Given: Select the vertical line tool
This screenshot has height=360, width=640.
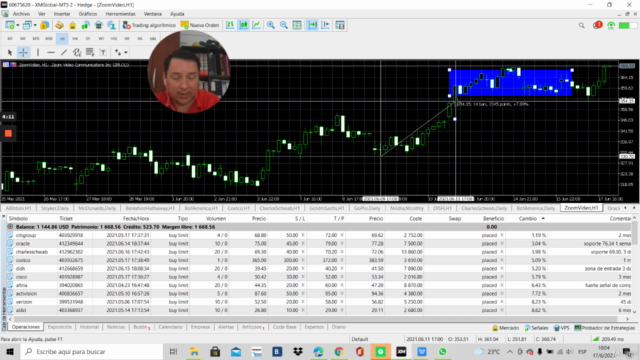Looking at the screenshot, I should point(38,52).
